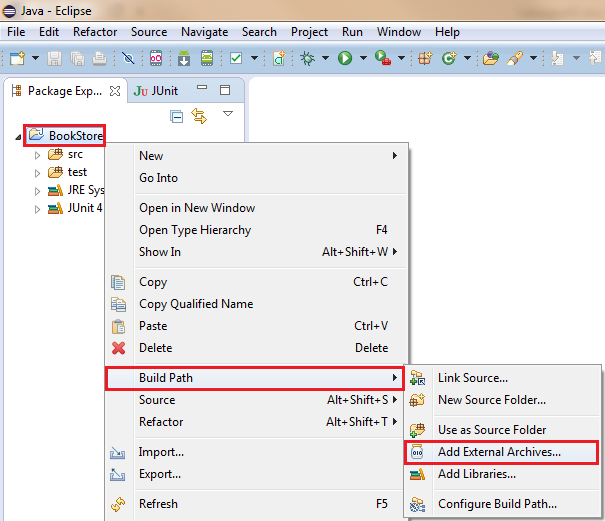
Task: Minimize the Package Explorer view
Action: coord(202,87)
